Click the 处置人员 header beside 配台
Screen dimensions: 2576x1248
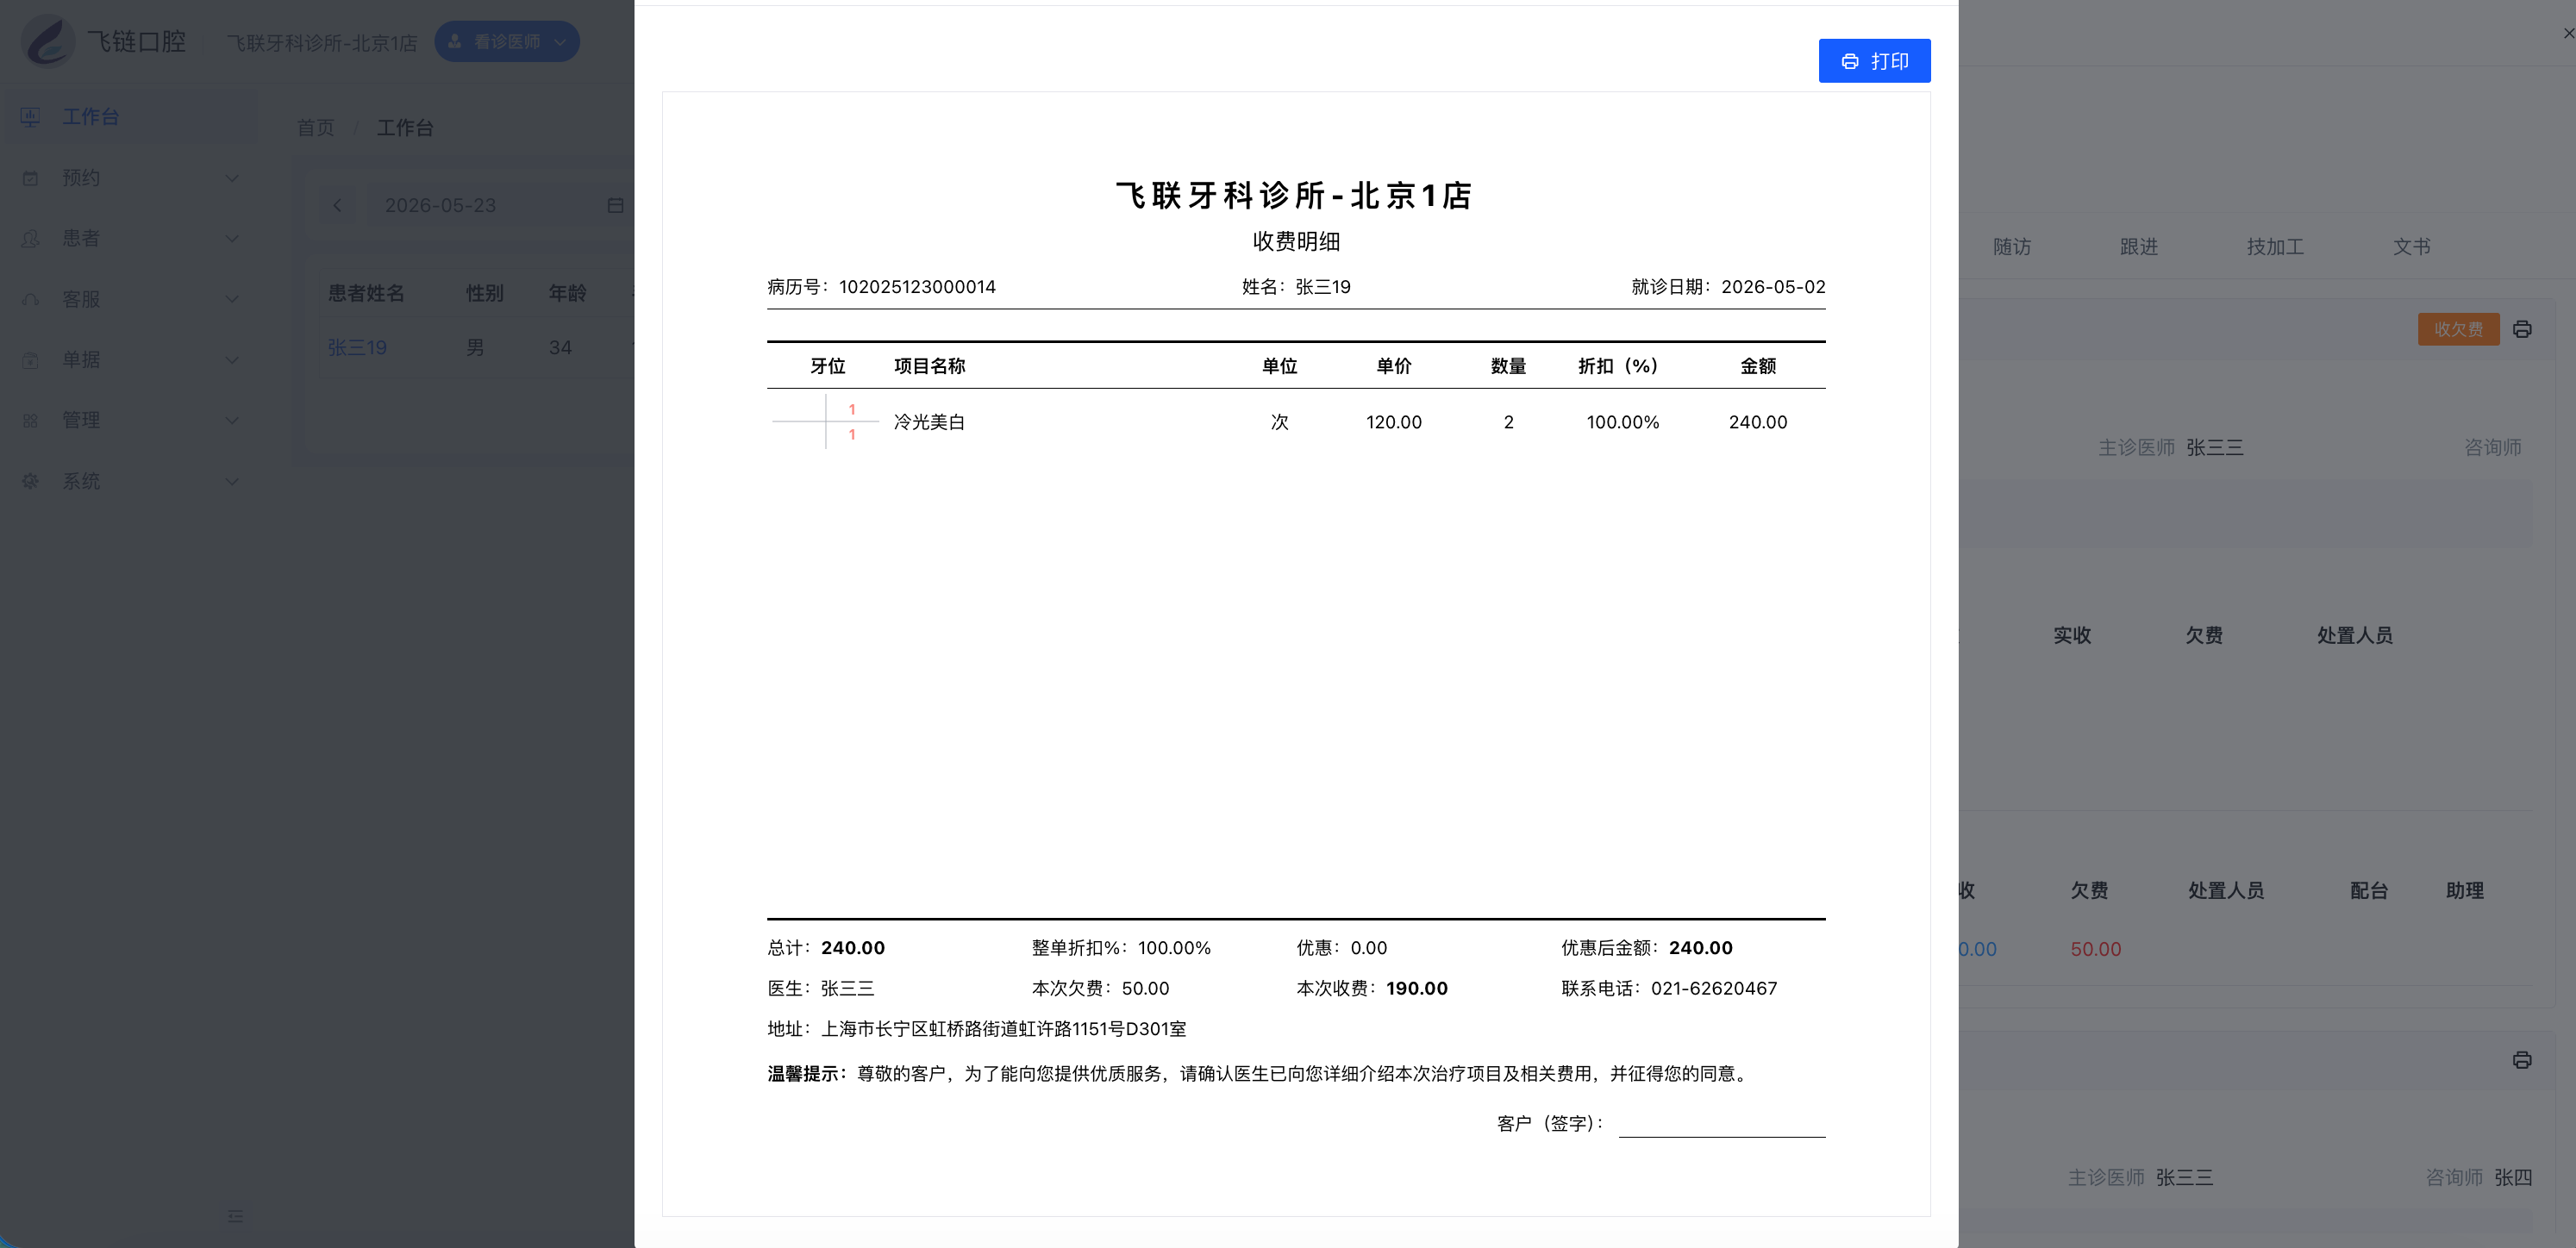[x=2225, y=890]
